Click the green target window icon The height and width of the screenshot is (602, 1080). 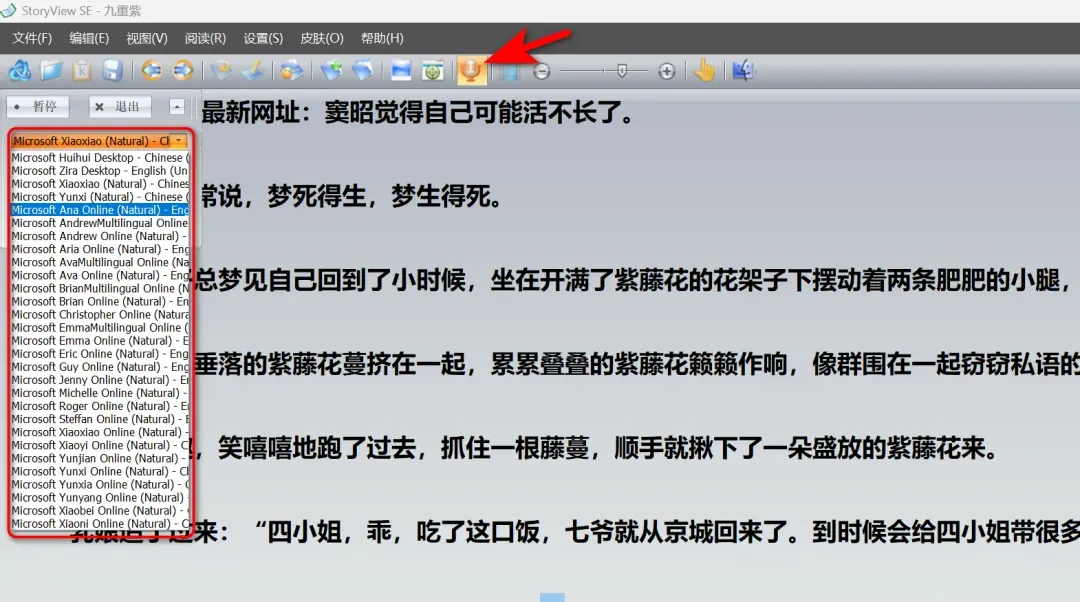432,70
